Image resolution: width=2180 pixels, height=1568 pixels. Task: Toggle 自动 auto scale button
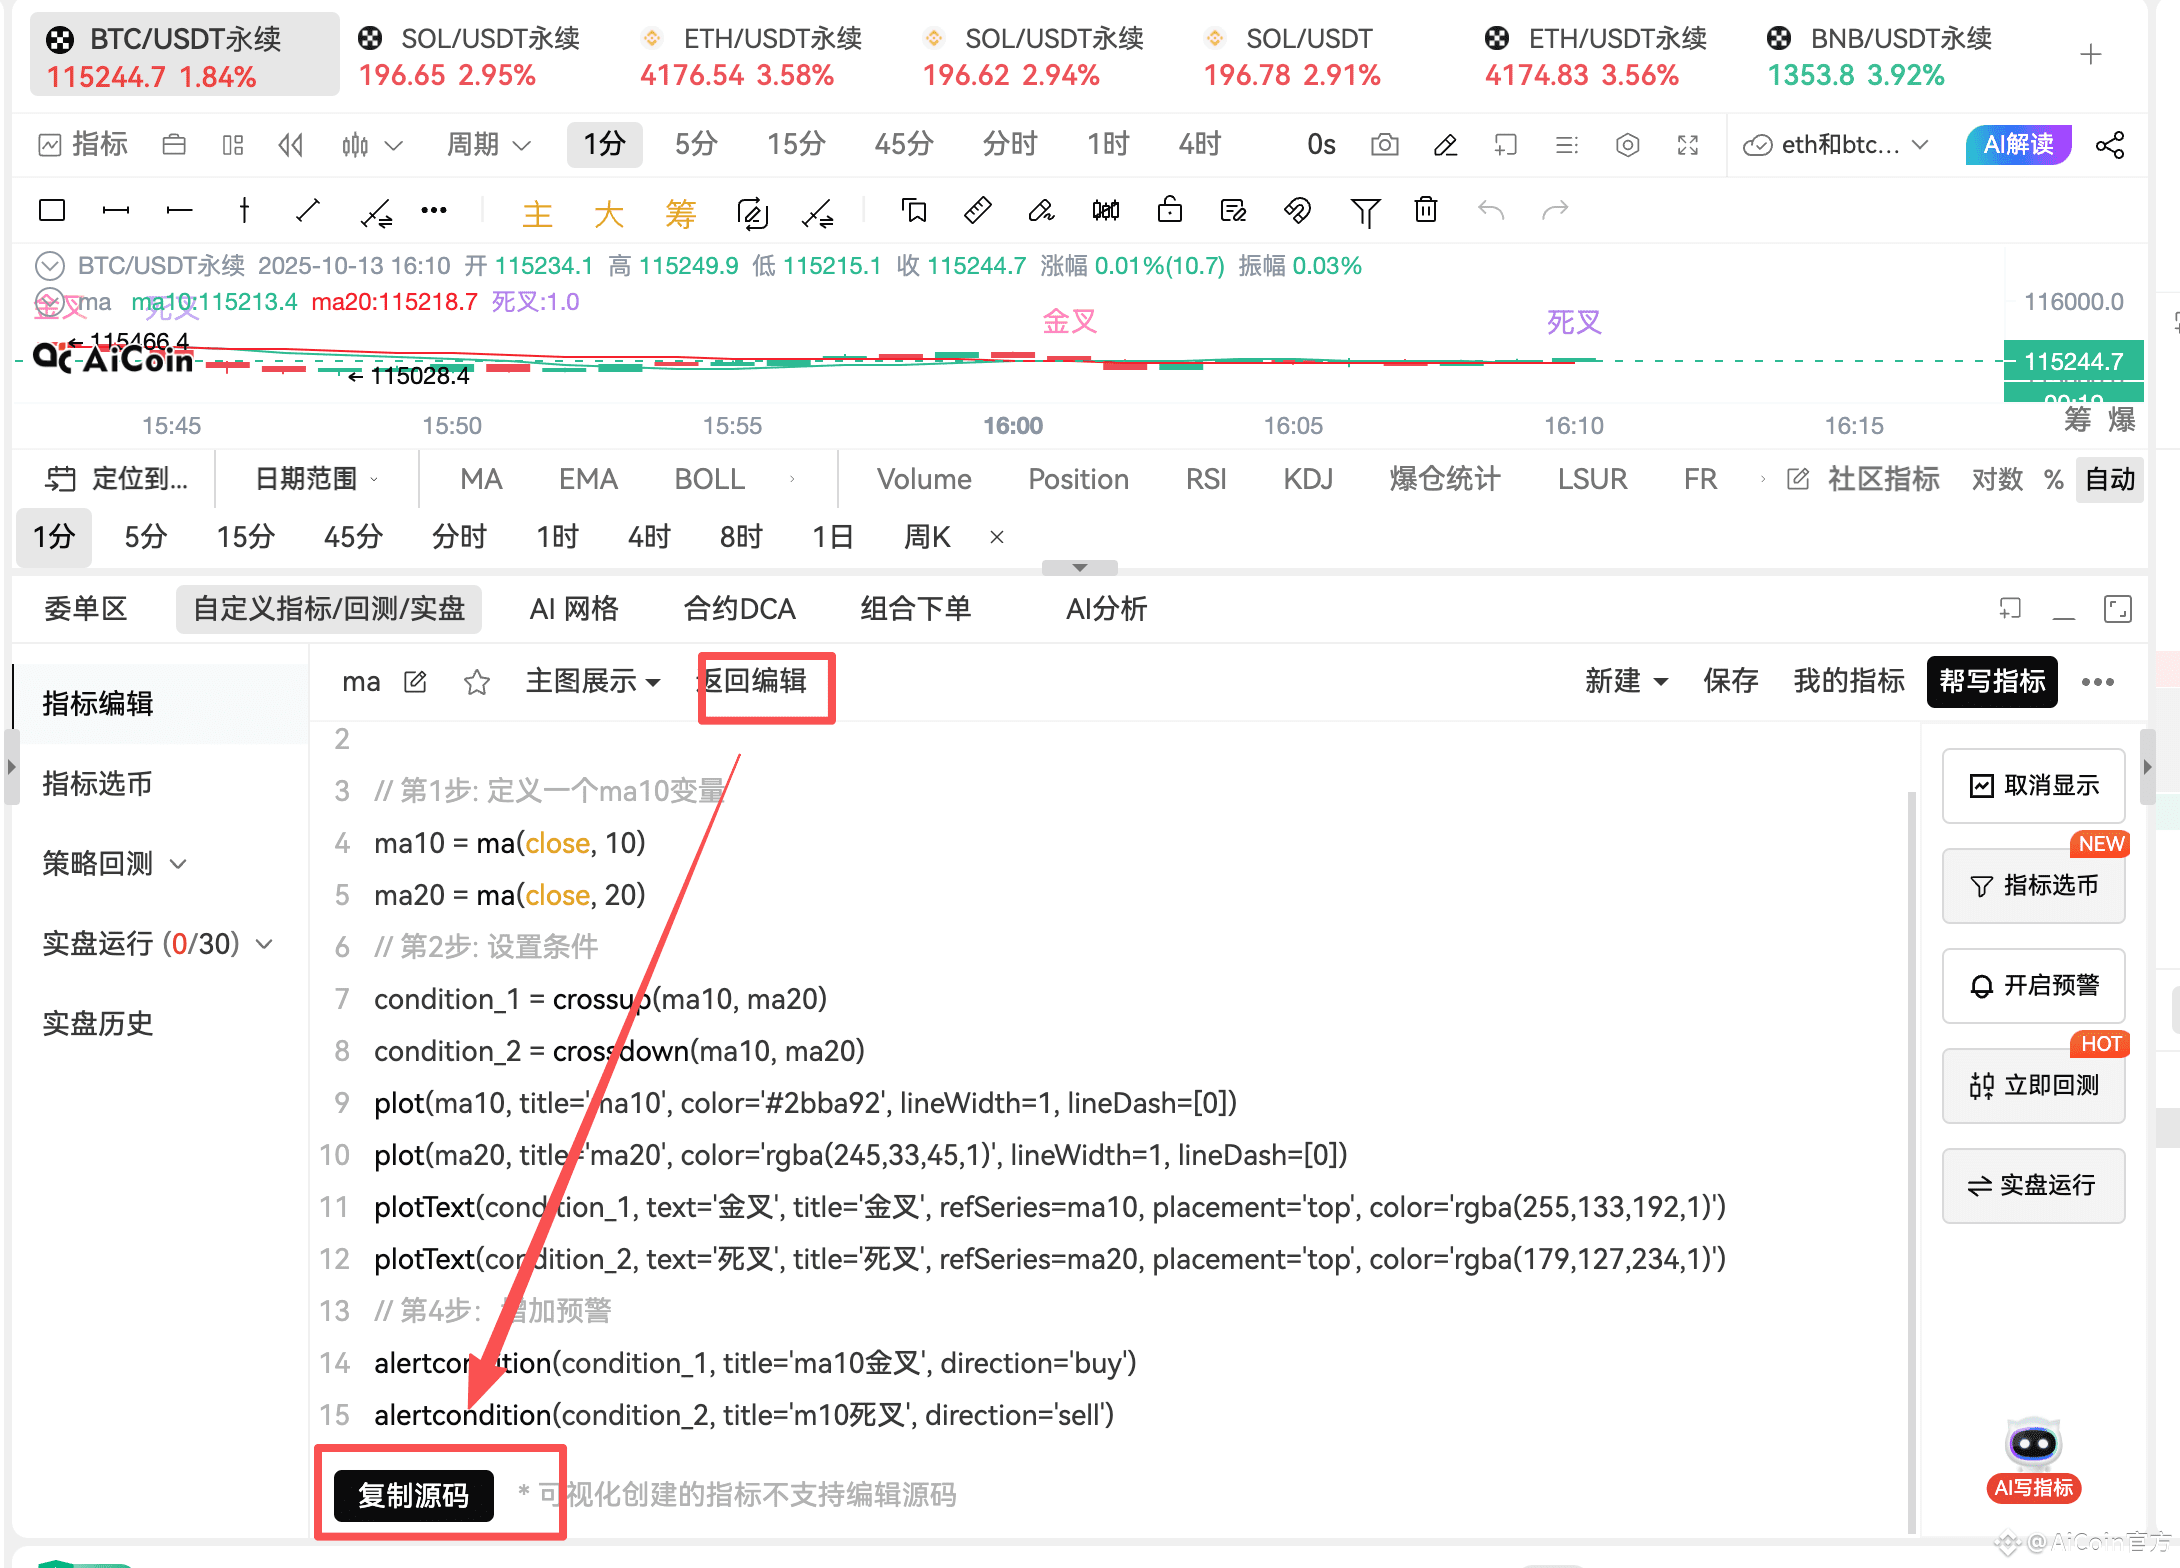[2110, 479]
